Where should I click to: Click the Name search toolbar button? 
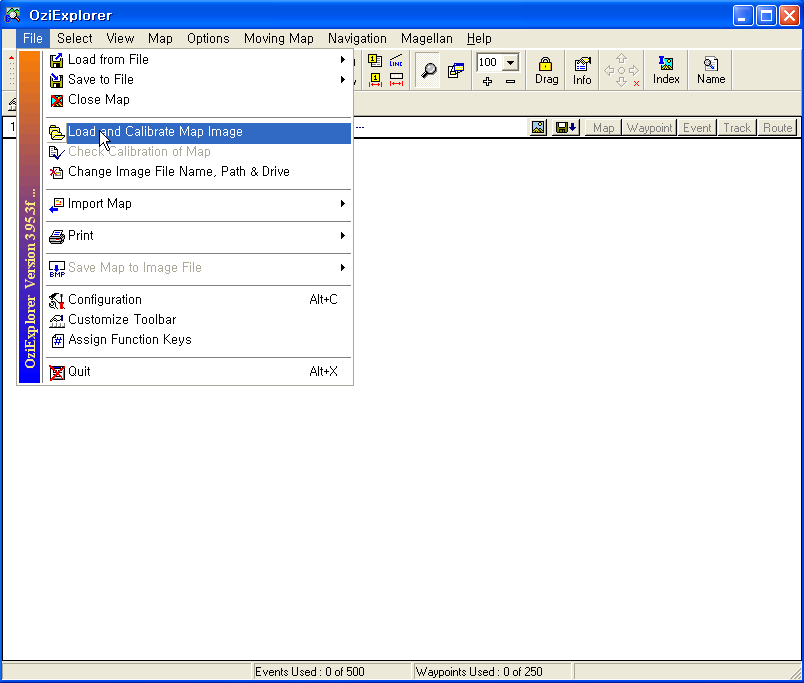pos(711,70)
